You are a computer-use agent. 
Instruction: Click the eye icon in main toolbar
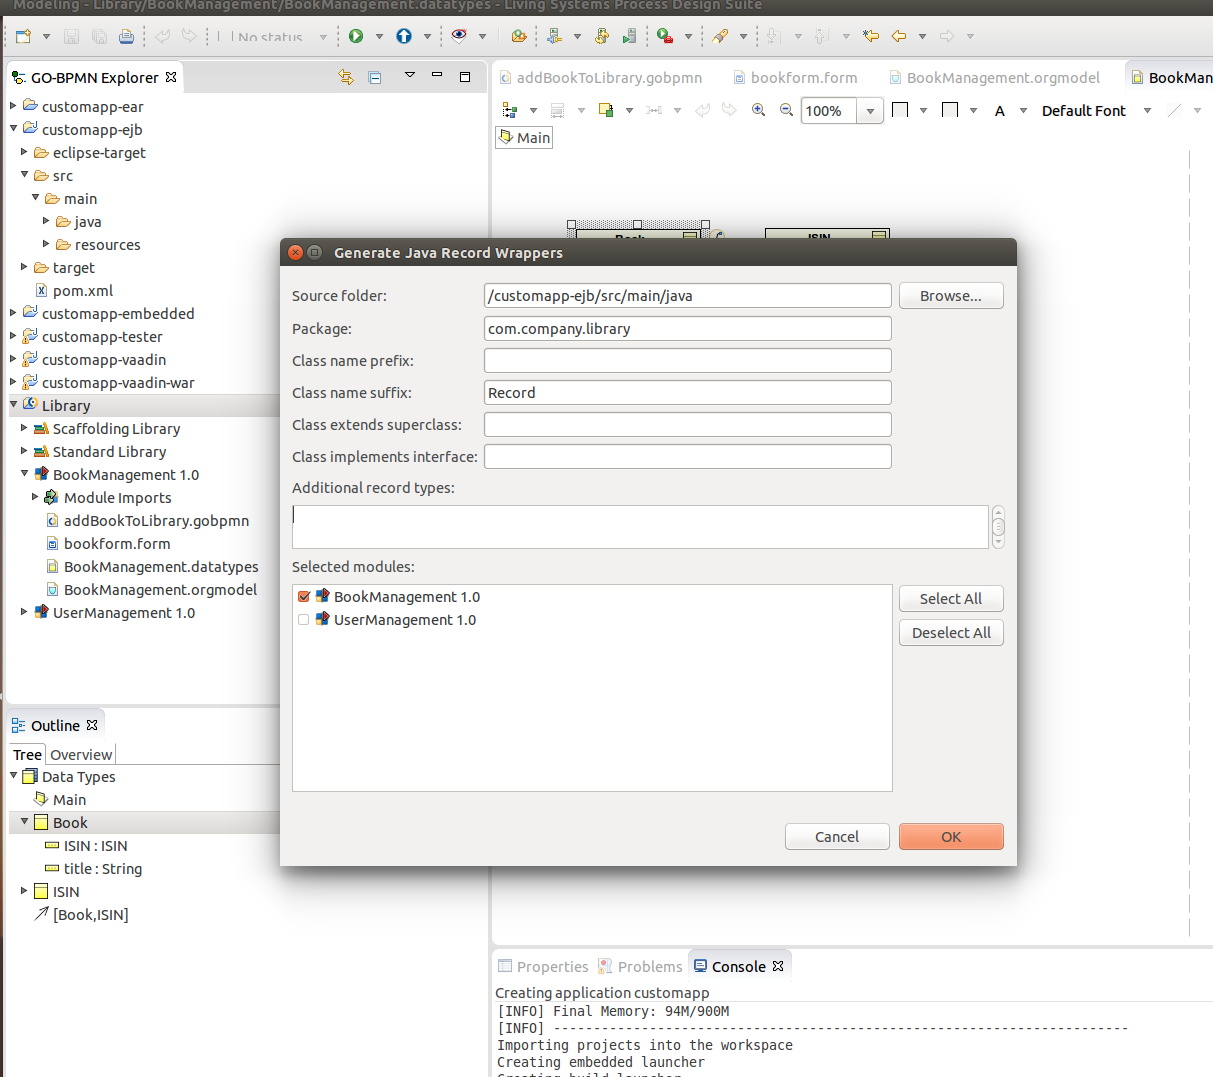click(459, 36)
